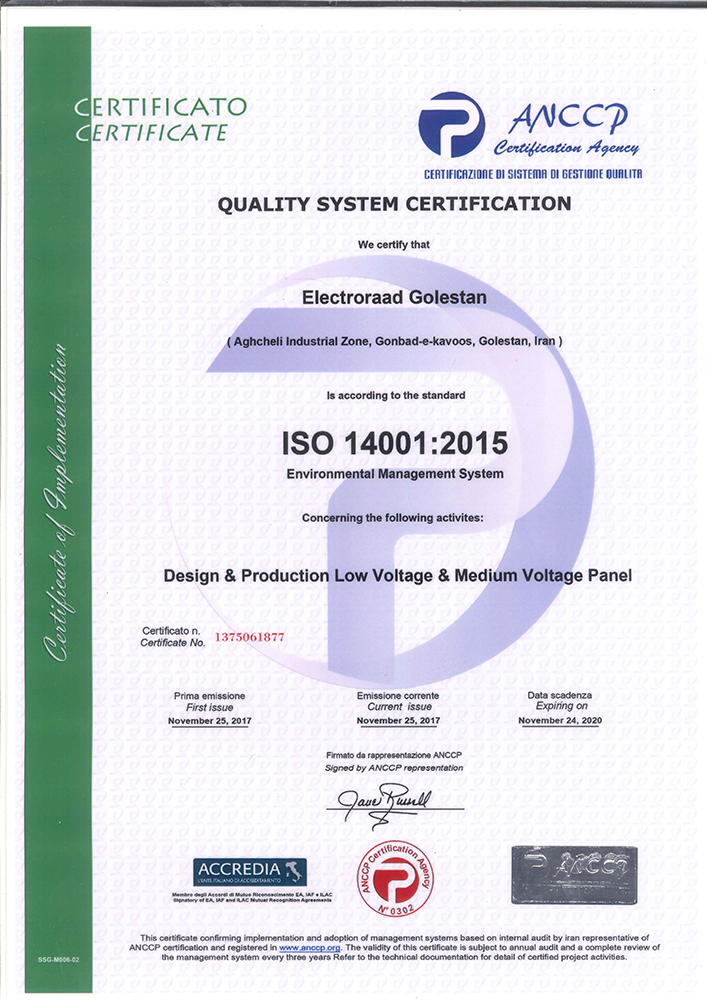
Task: Click the red ANCCP Certification Agency stamp
Action: point(395,879)
